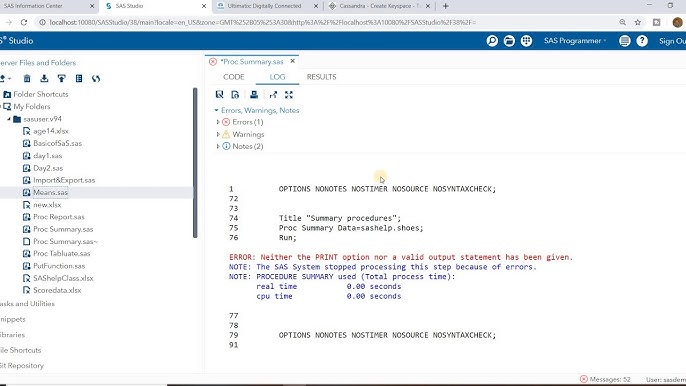Expand the Notes (2) node
This screenshot has height=386, width=686.
pos(218,147)
